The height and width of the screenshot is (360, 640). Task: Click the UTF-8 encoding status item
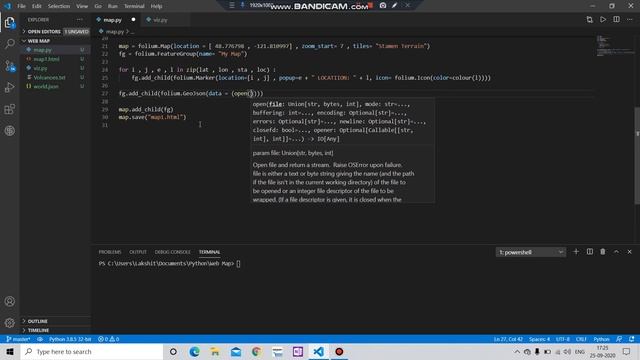(x=562, y=339)
